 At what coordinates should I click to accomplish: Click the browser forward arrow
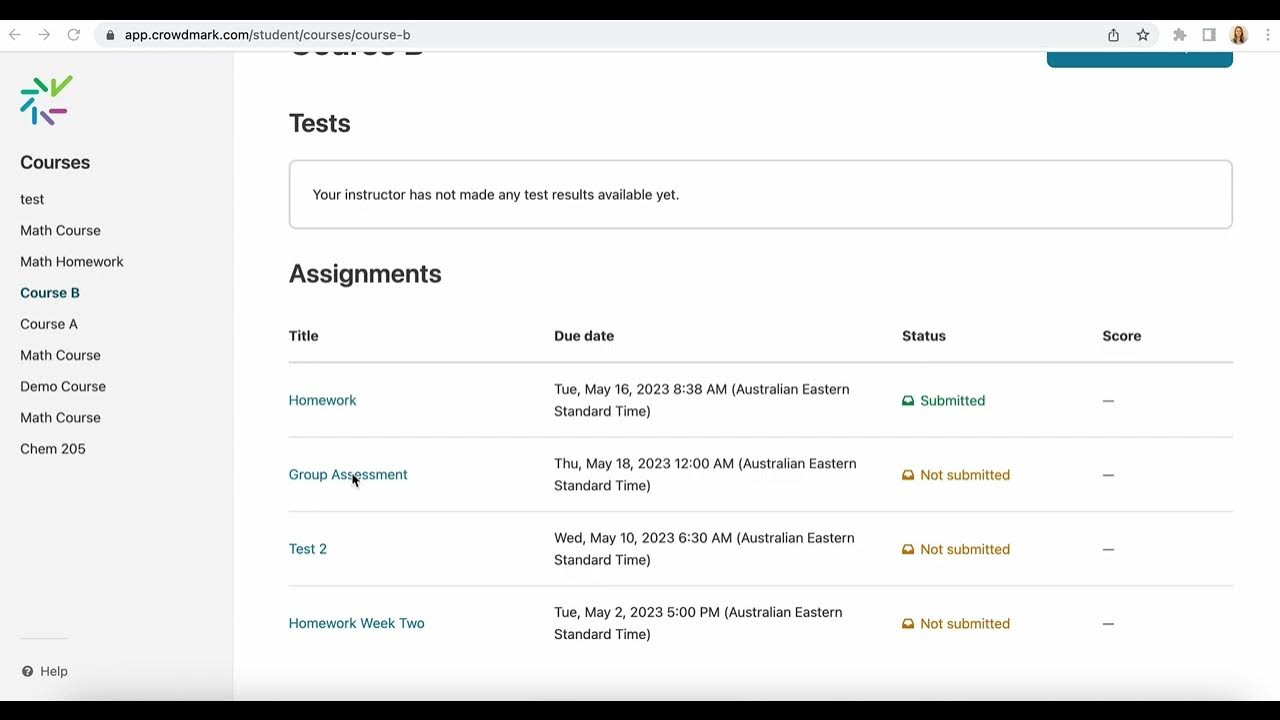coord(44,35)
